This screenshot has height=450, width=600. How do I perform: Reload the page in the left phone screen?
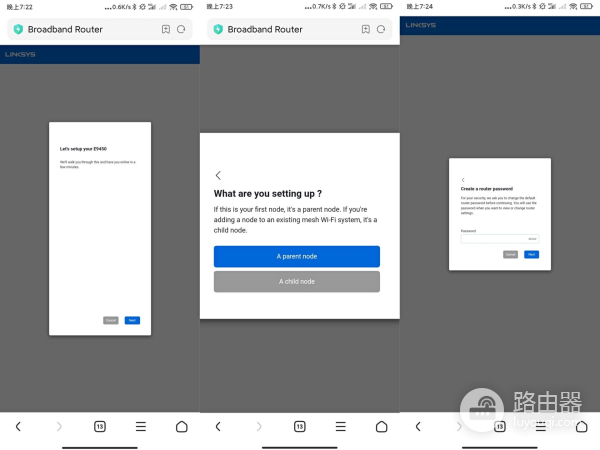coord(181,30)
